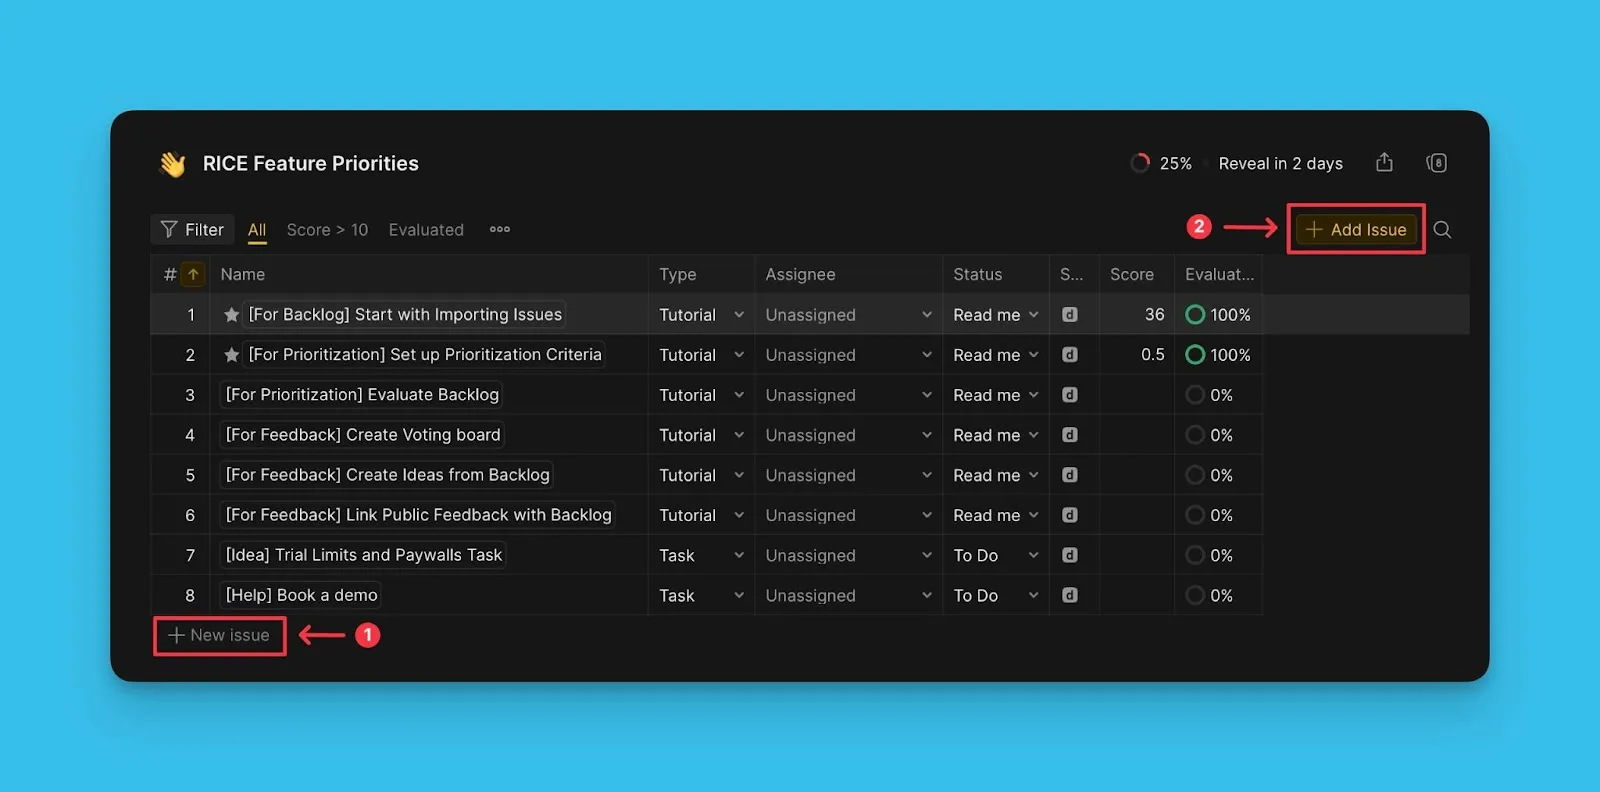Open the search magnifier icon
Screen dimensions: 1600x792
pyautogui.click(x=1442, y=230)
